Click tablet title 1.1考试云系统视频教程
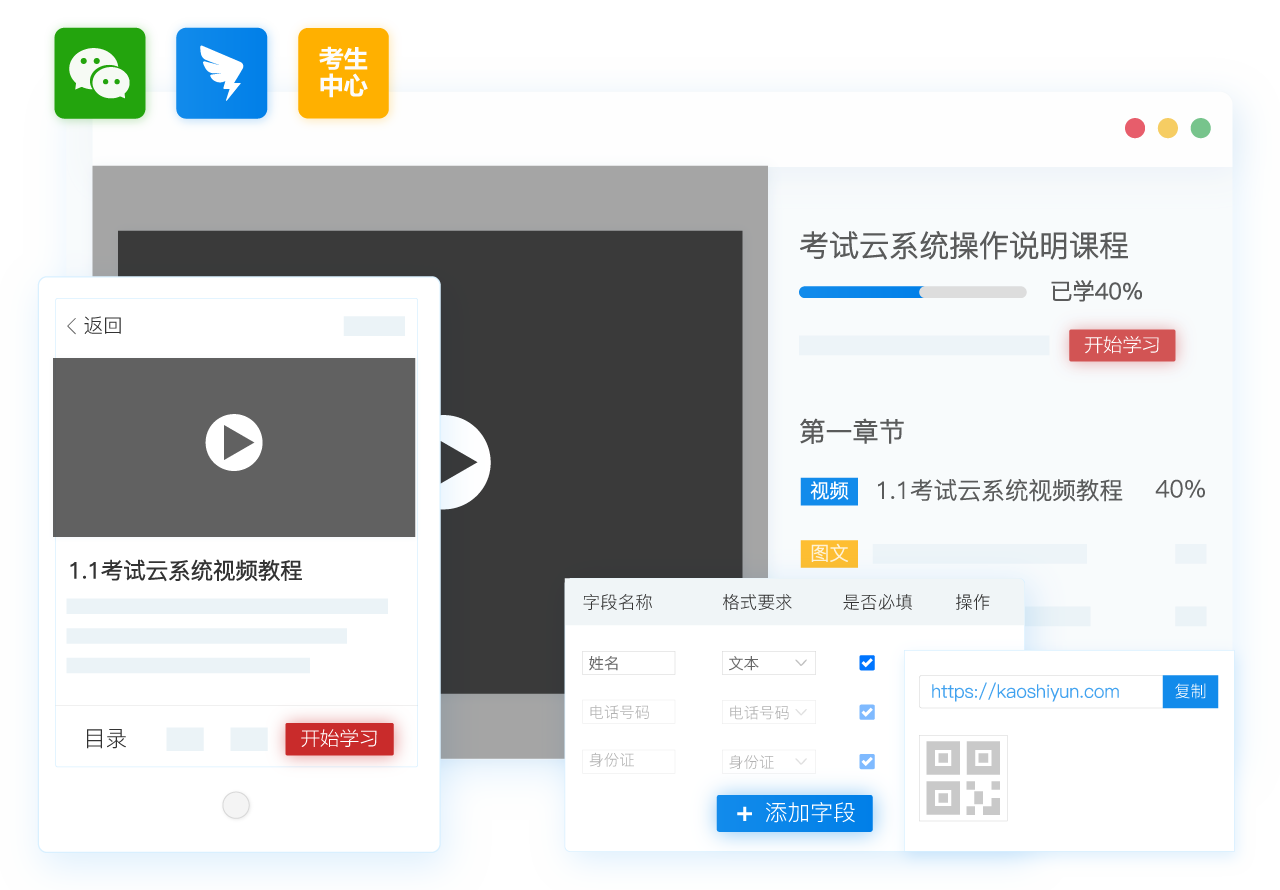 pyautogui.click(x=185, y=571)
